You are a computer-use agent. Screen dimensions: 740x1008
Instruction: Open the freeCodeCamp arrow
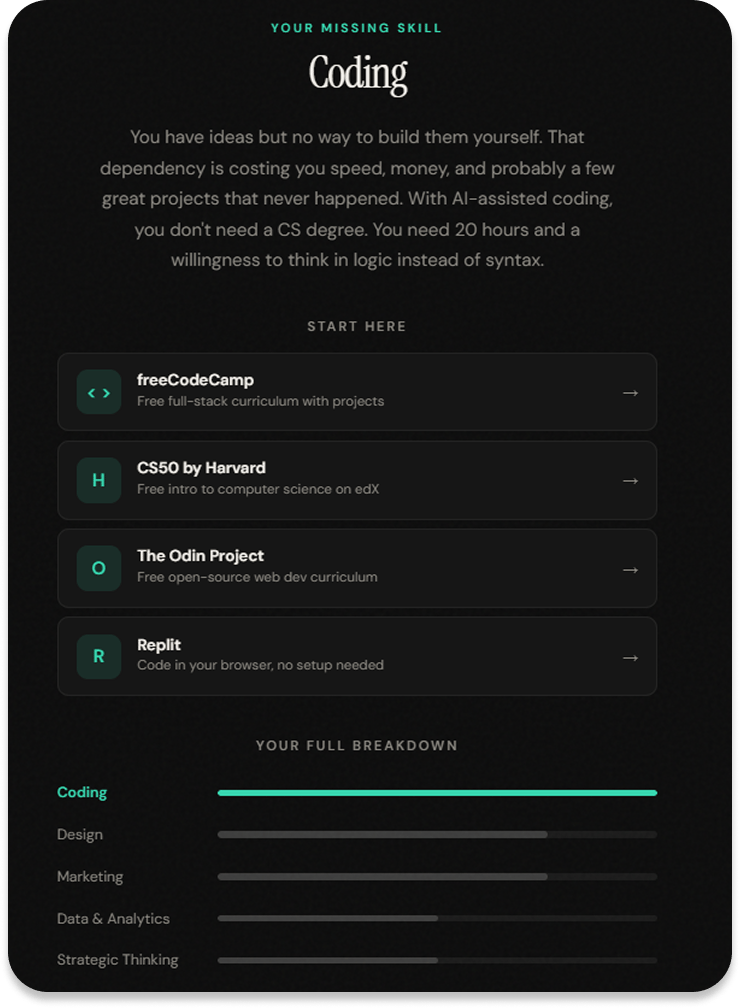click(x=630, y=393)
